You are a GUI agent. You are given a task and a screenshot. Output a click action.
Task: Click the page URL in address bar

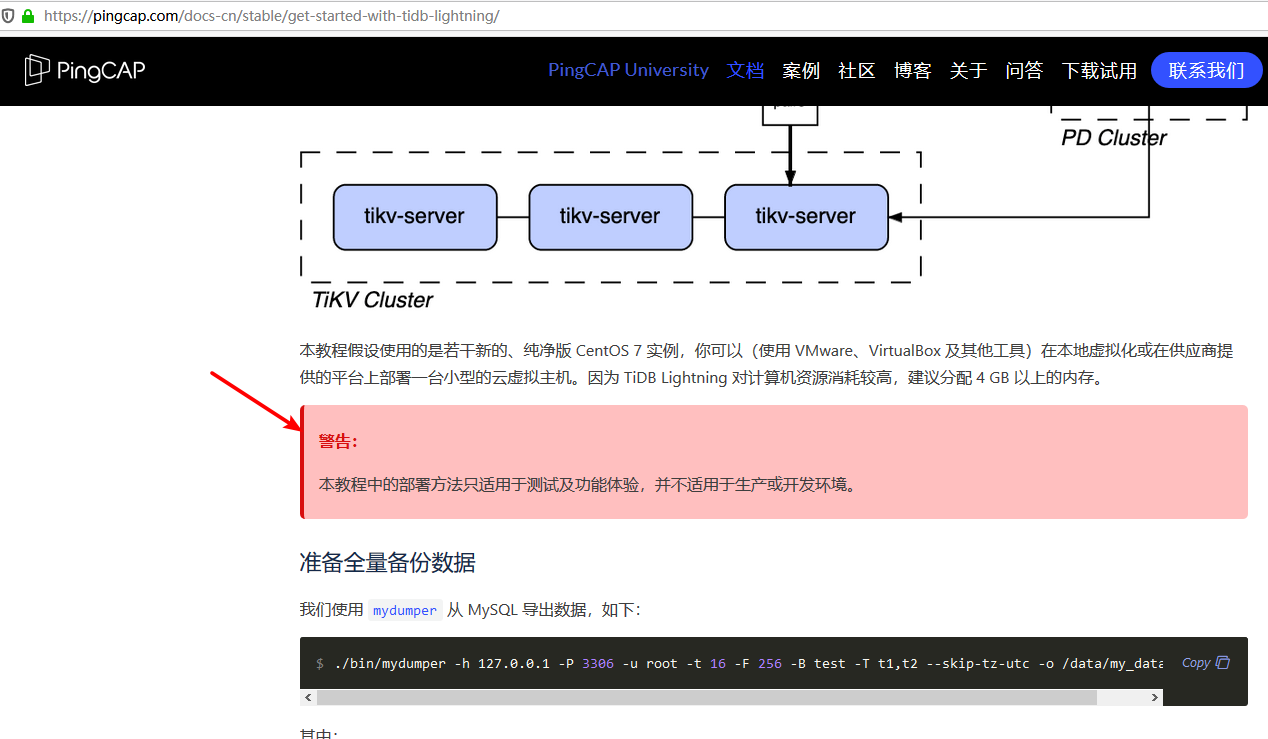pos(271,16)
